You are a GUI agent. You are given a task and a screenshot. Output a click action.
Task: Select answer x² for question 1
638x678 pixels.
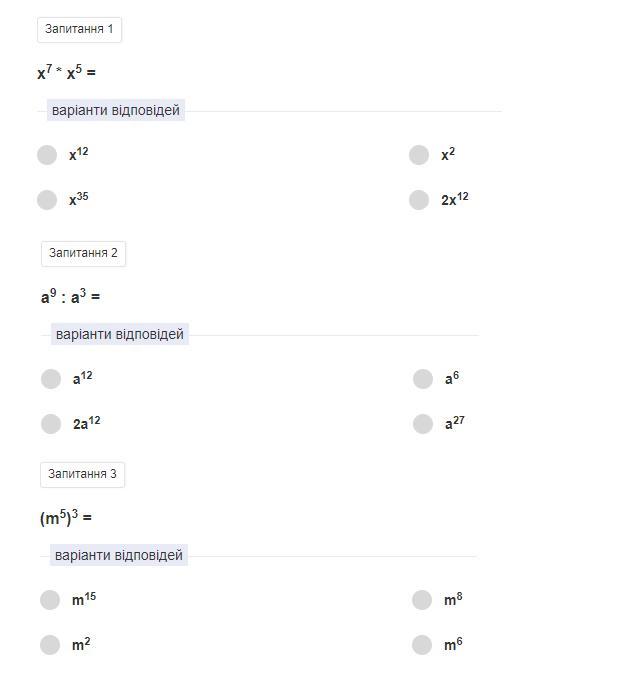[x=419, y=155]
